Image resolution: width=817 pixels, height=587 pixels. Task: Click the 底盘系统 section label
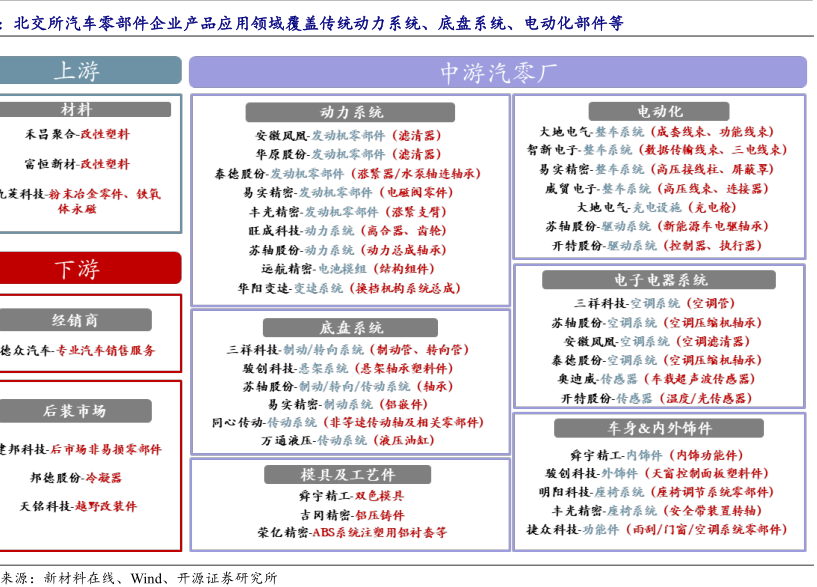tap(351, 328)
